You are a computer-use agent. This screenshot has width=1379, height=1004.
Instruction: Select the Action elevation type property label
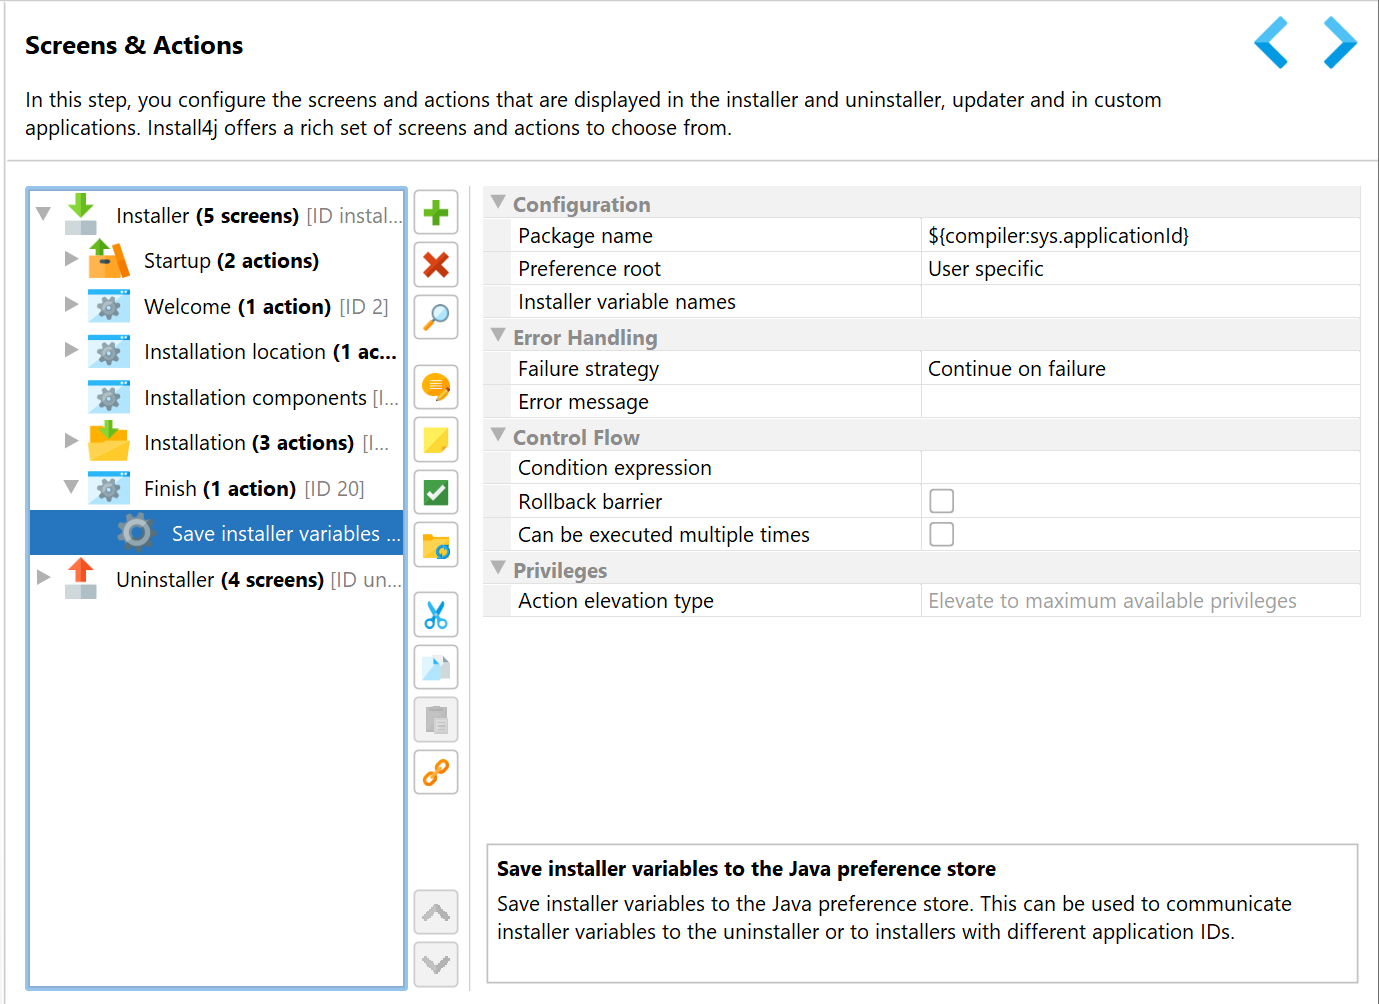click(616, 601)
